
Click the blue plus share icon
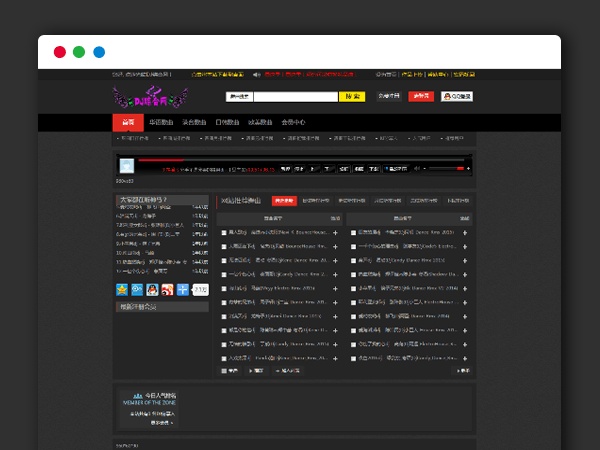coord(183,290)
